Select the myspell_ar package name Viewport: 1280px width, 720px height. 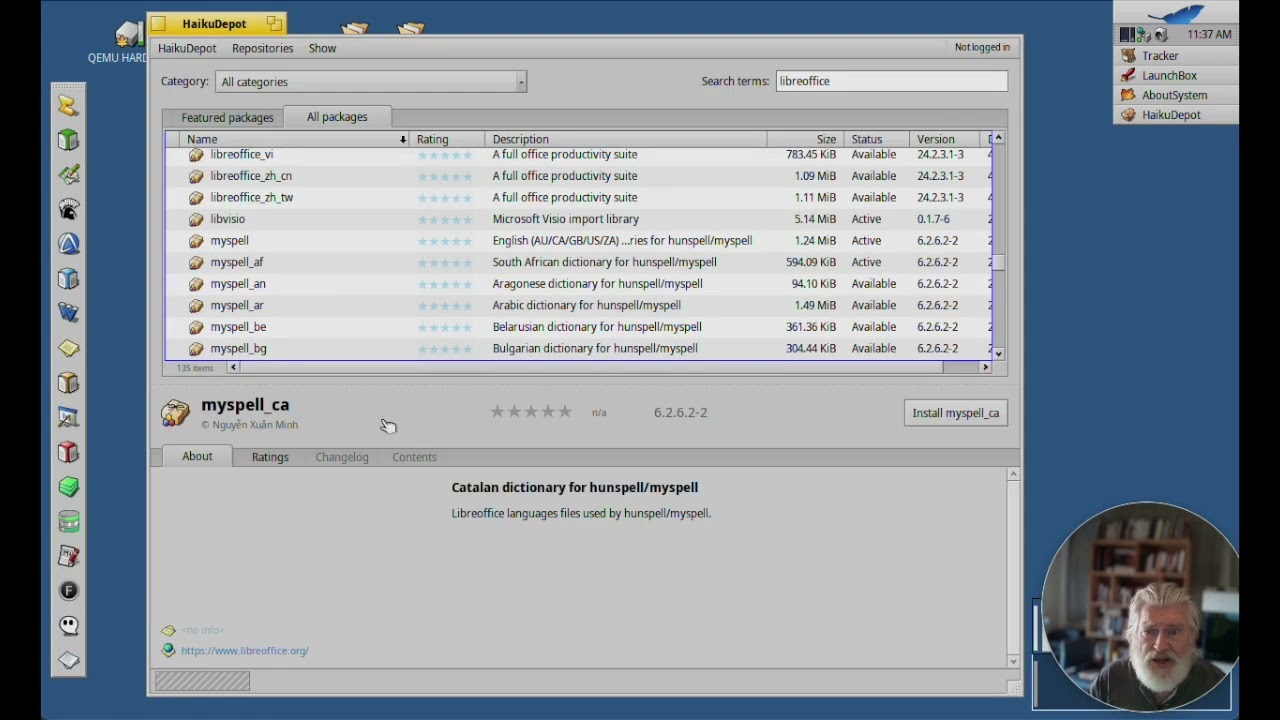(237, 306)
